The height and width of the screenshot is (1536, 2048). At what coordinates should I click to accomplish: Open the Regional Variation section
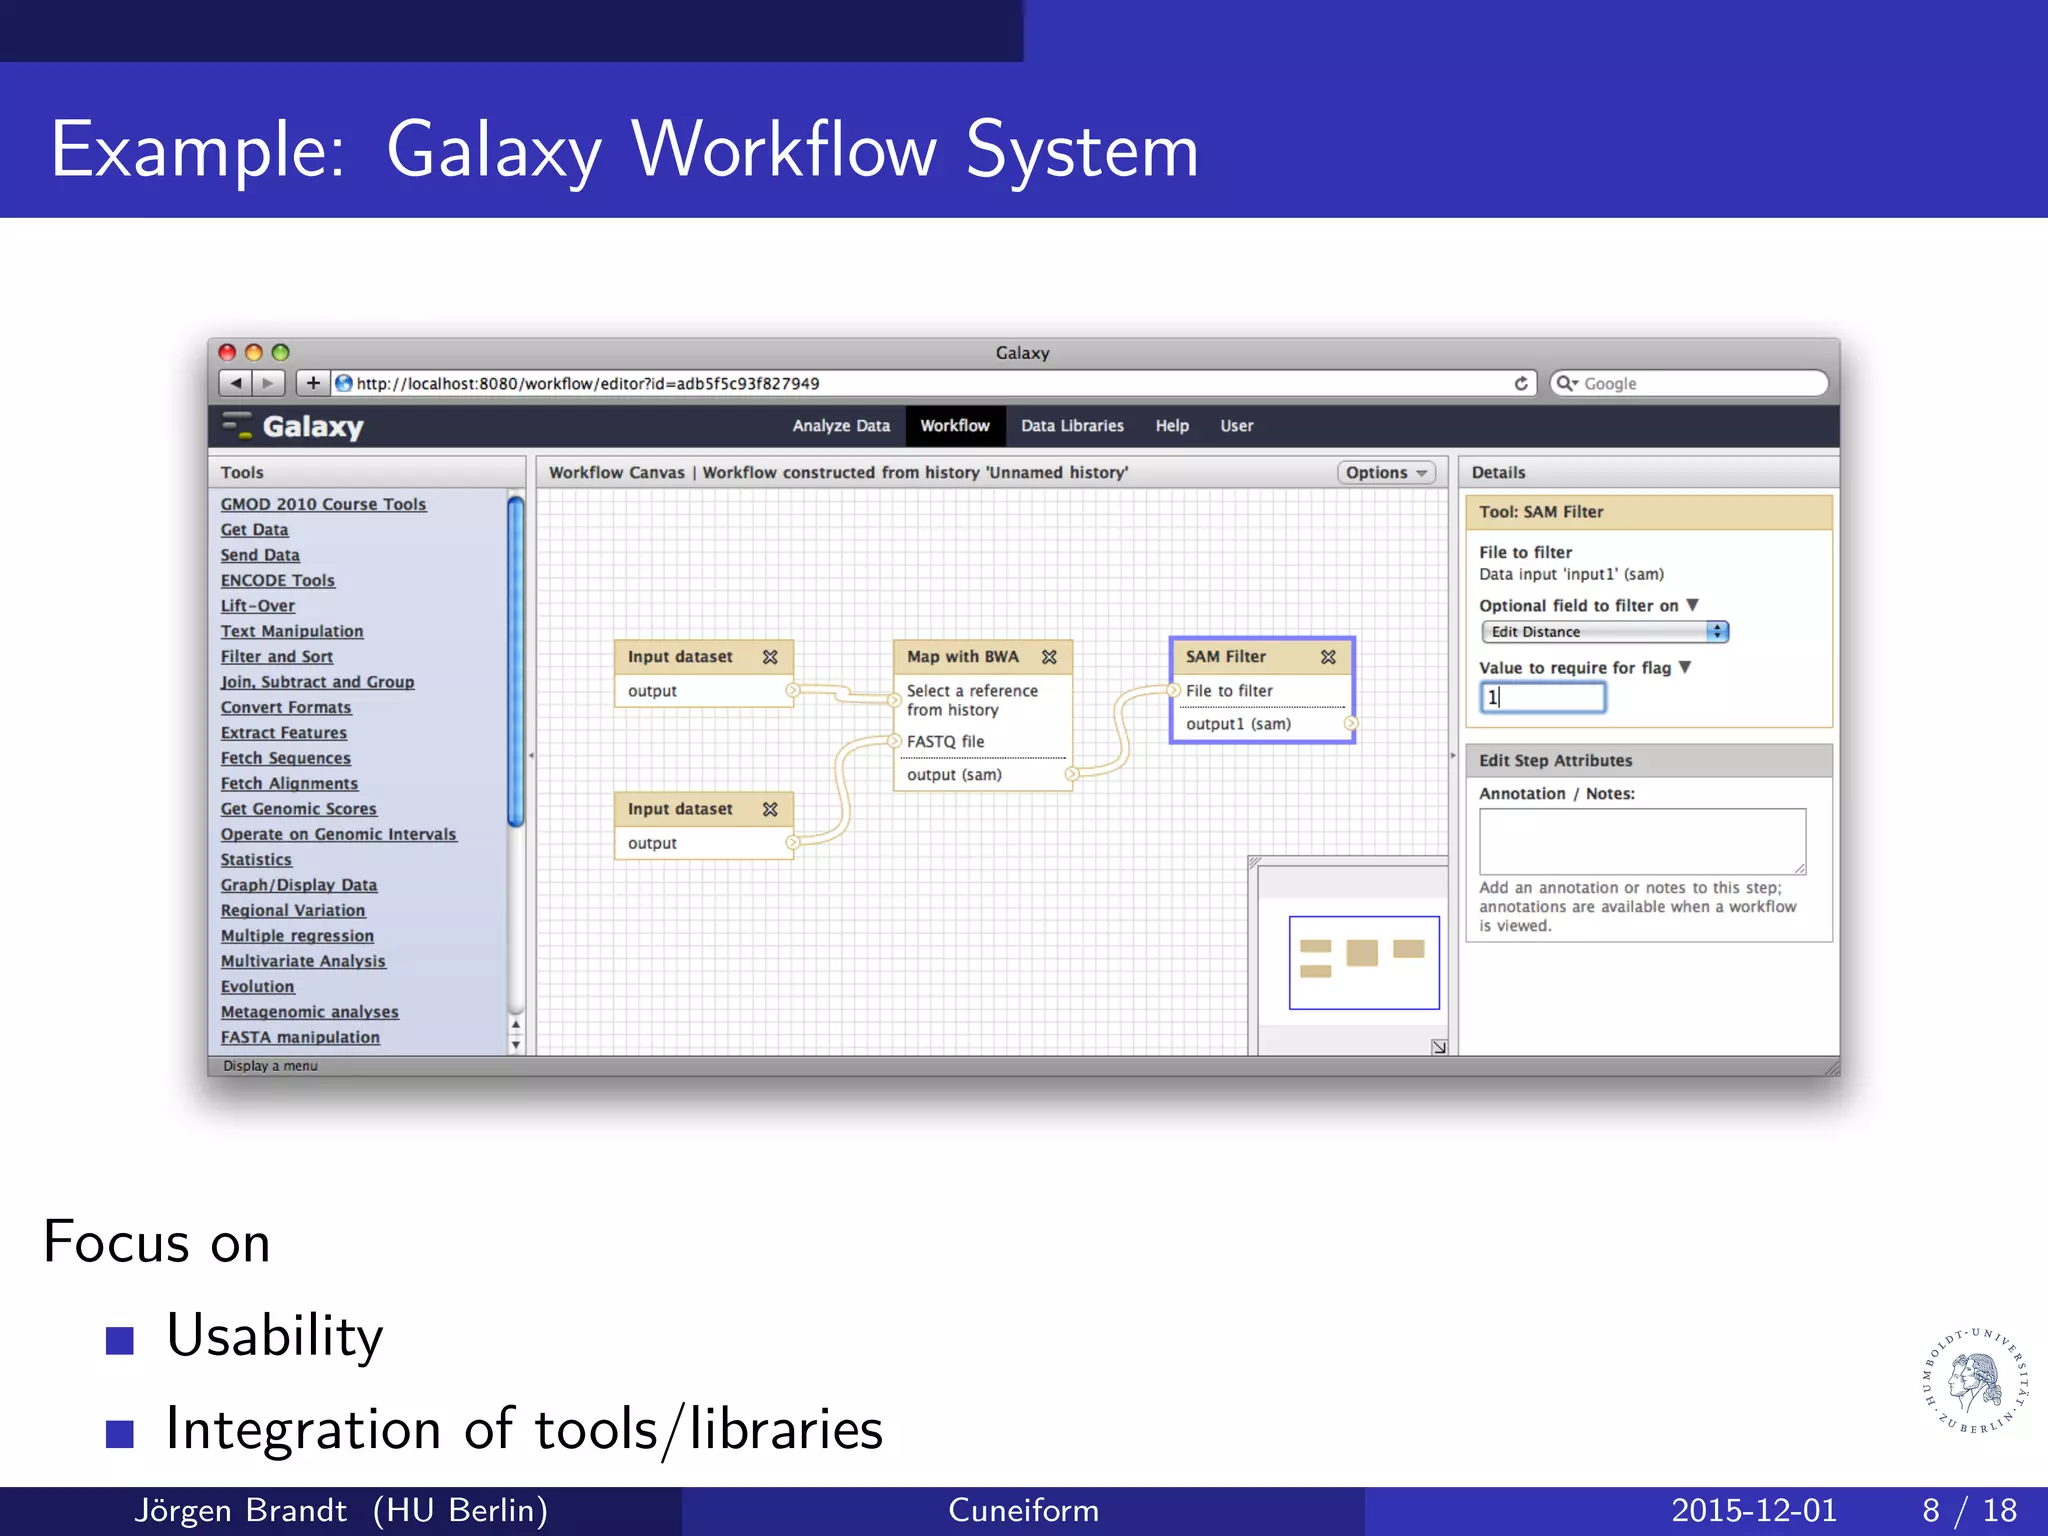293,911
